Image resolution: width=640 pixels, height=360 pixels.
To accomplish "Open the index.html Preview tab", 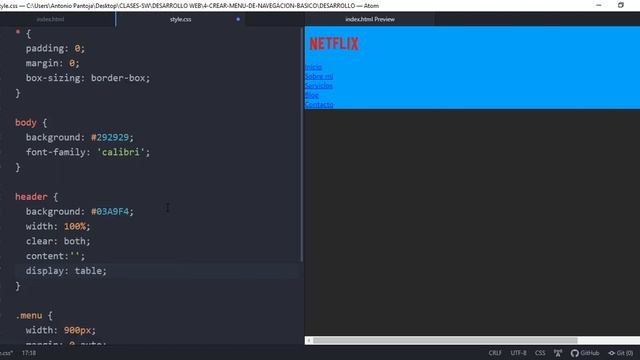I will click(370, 19).
